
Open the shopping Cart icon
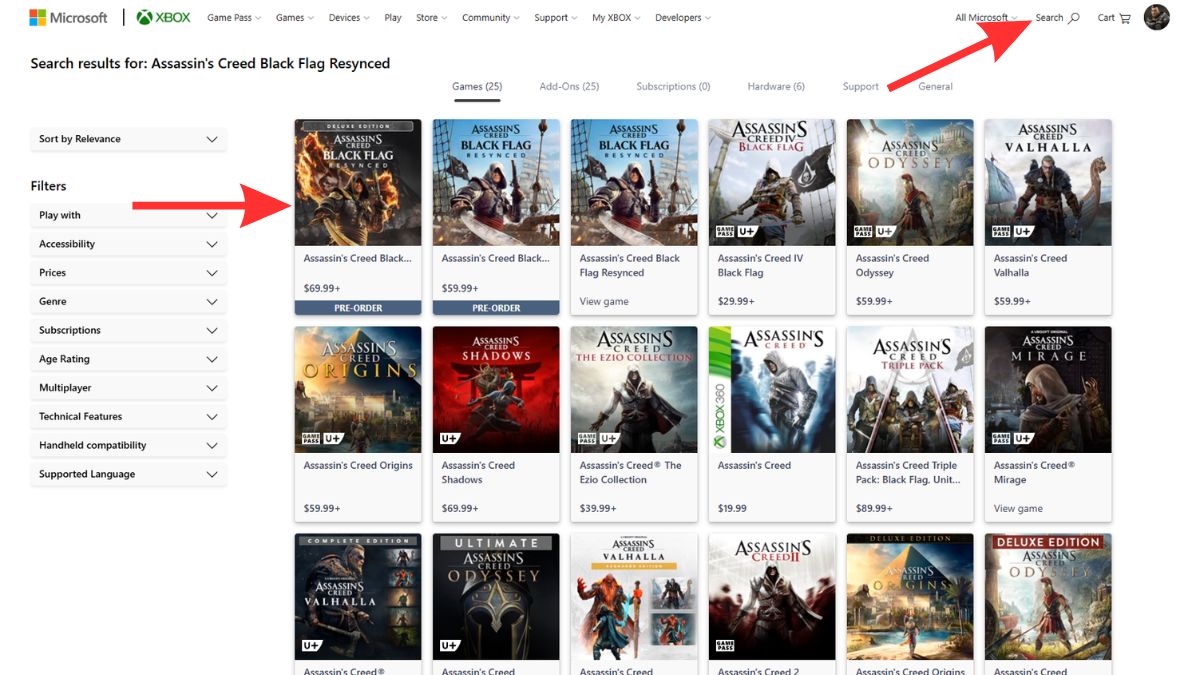pos(1125,18)
